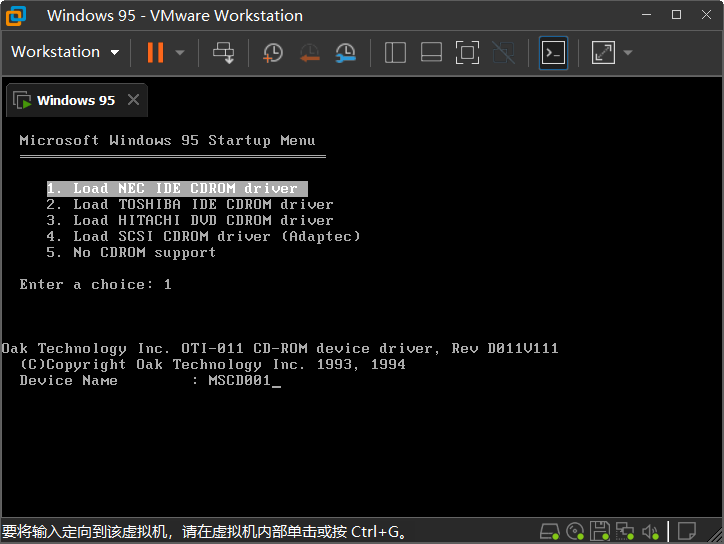Click the Startup Menu title text
The width and height of the screenshot is (724, 544).
coord(168,140)
